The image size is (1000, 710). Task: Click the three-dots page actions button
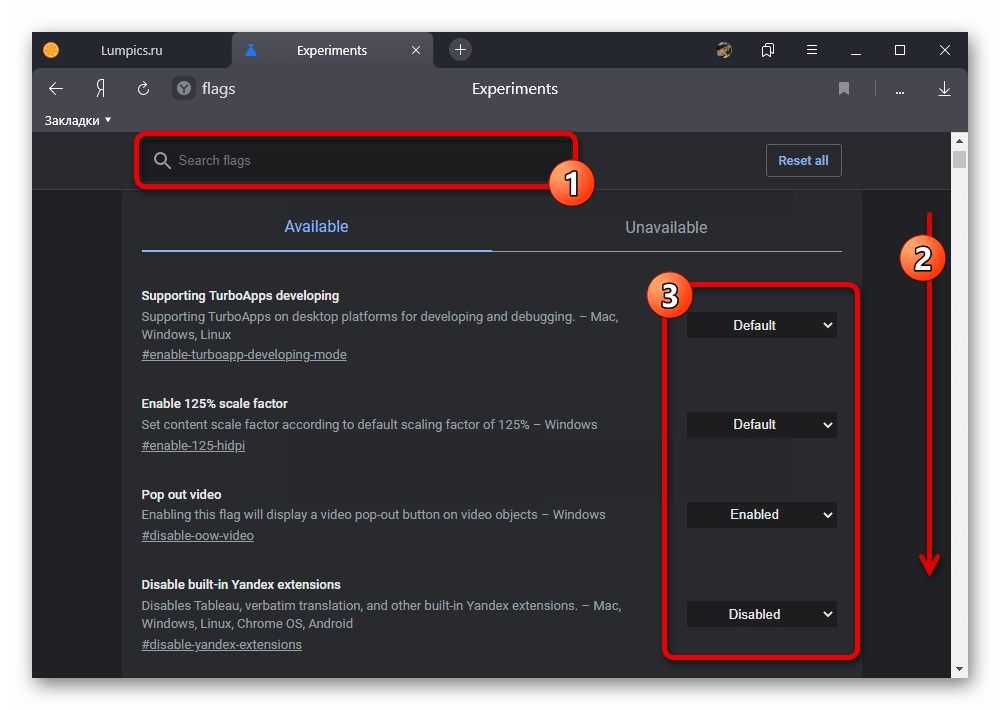tap(900, 90)
